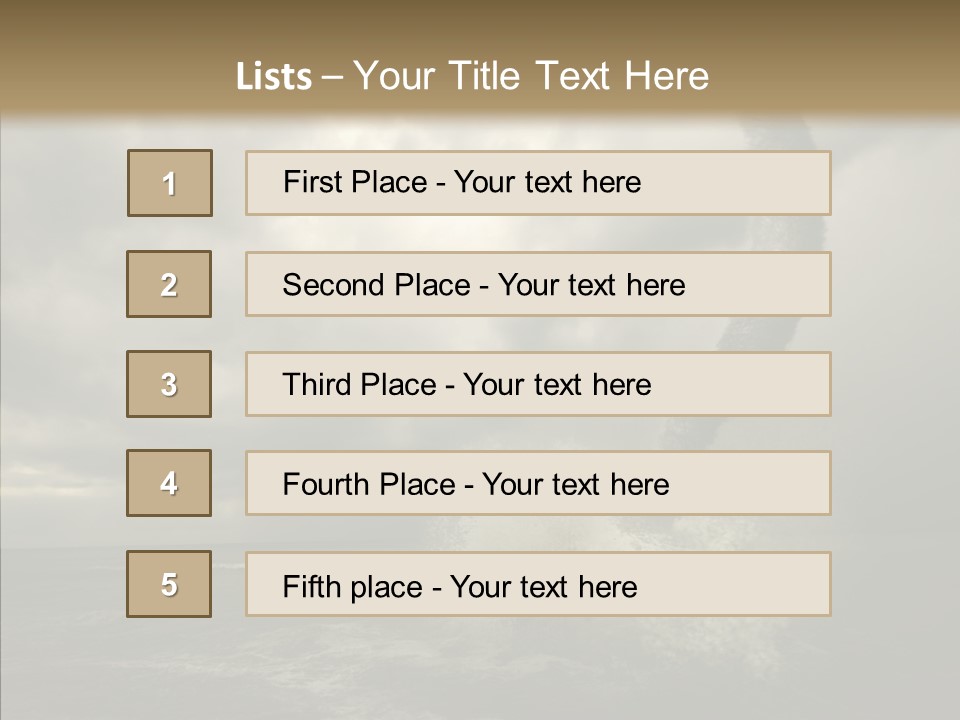Select the bold word Lists
This screenshot has width=960, height=720.
(x=274, y=77)
